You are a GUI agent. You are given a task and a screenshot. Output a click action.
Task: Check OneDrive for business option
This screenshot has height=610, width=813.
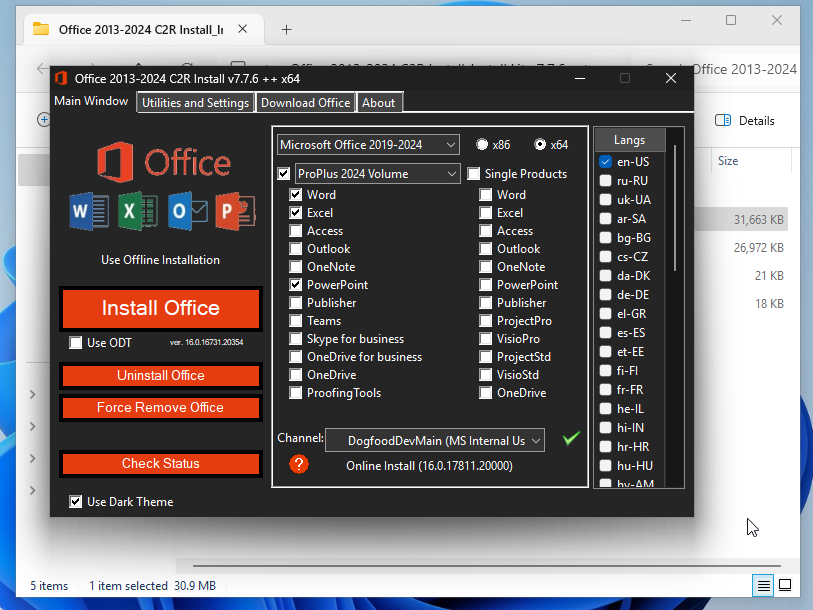coord(296,357)
